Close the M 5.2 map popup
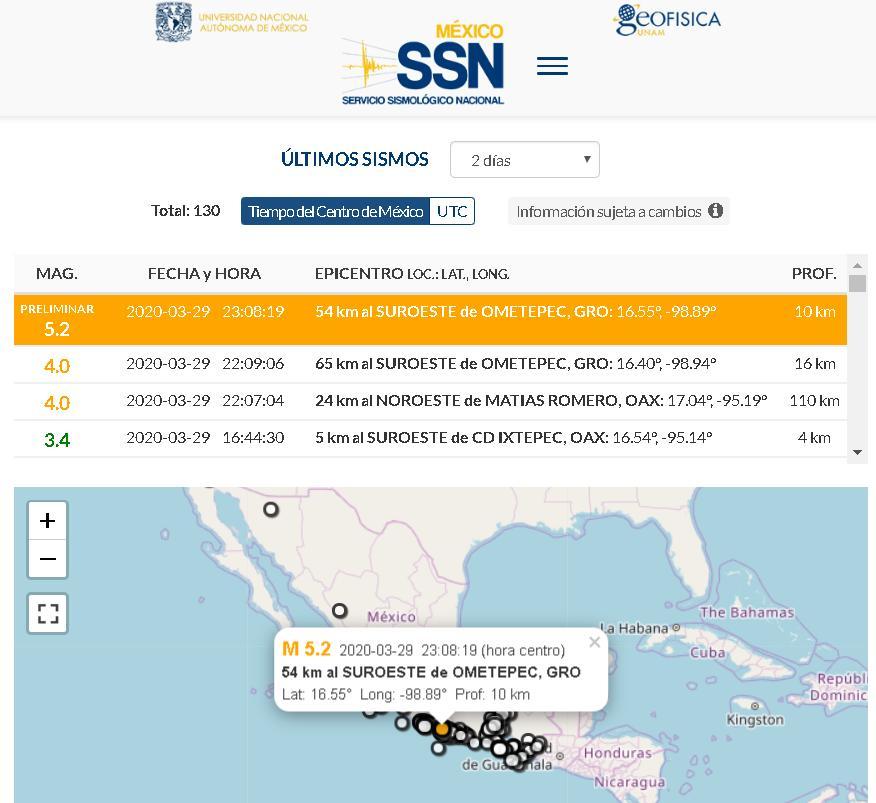This screenshot has width=876, height=803. [594, 643]
